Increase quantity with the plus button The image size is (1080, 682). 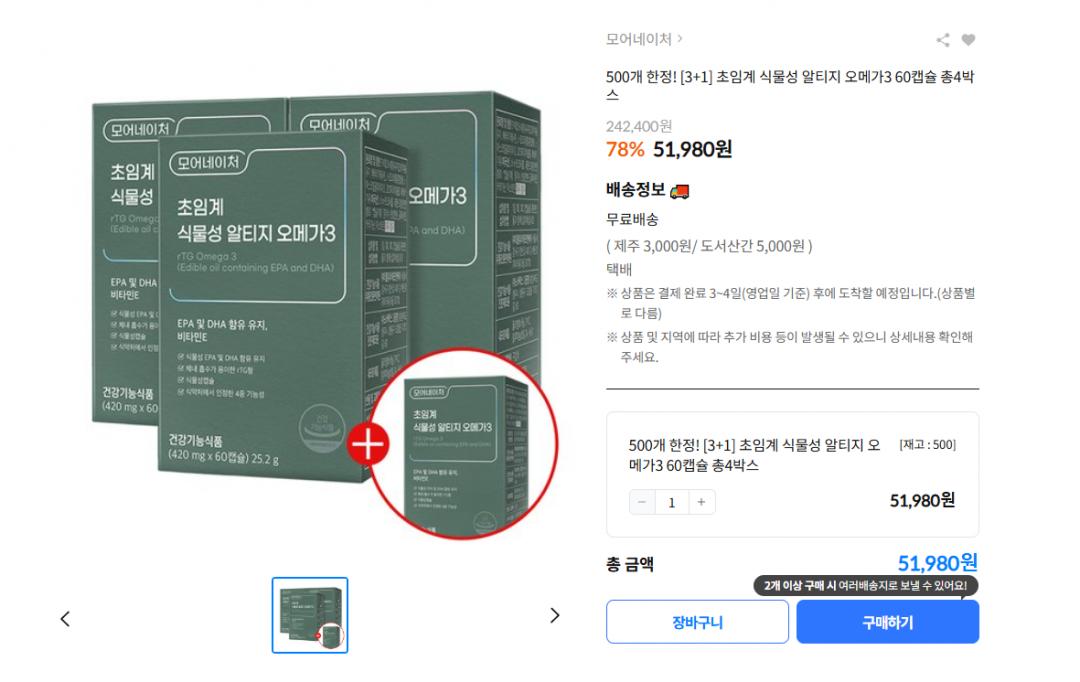coord(701,502)
